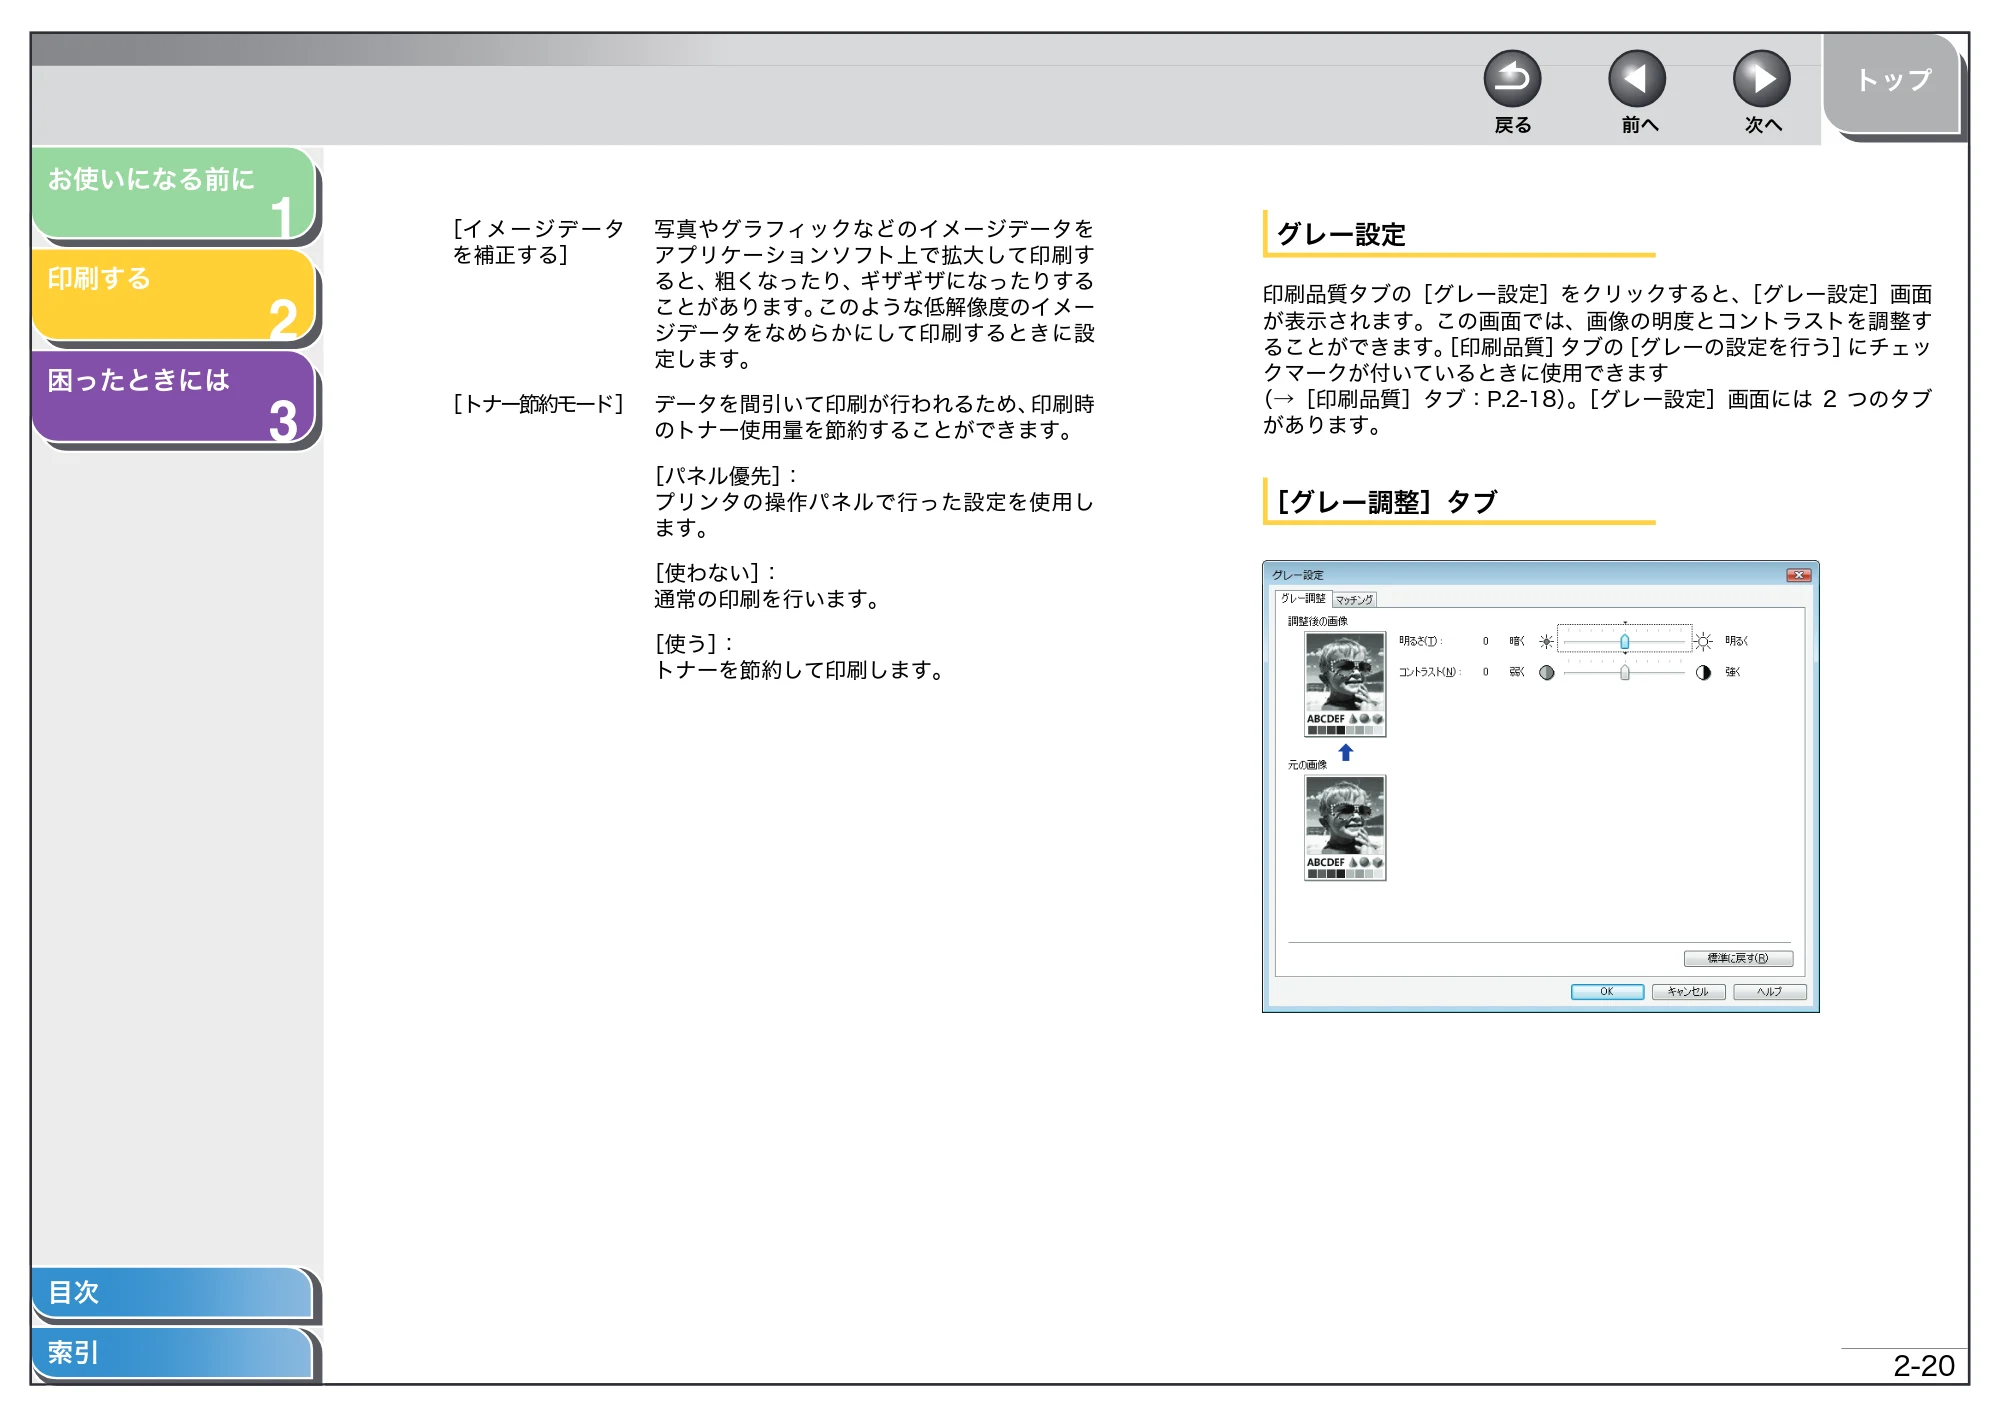Open the 目次 table of contents

pyautogui.click(x=172, y=1292)
